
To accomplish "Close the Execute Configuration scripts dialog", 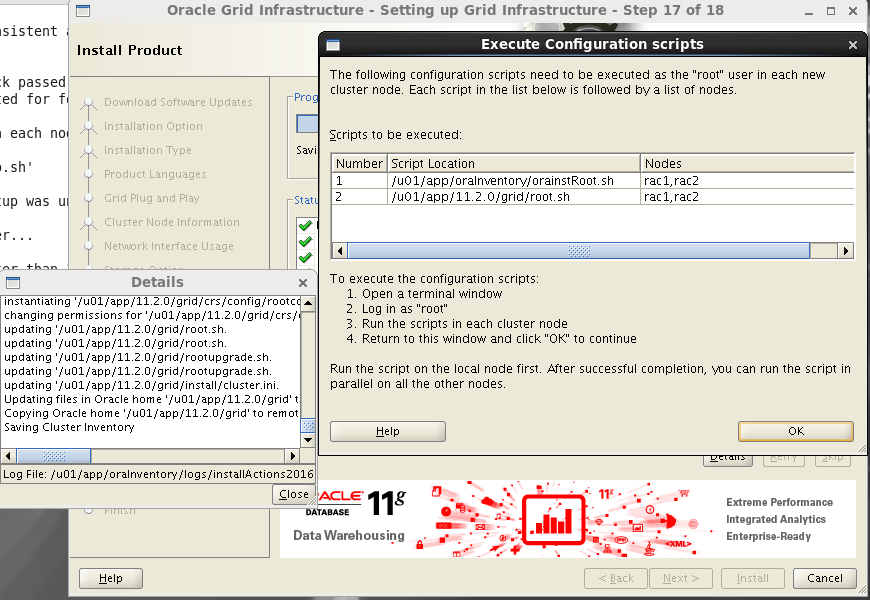I will tap(853, 45).
